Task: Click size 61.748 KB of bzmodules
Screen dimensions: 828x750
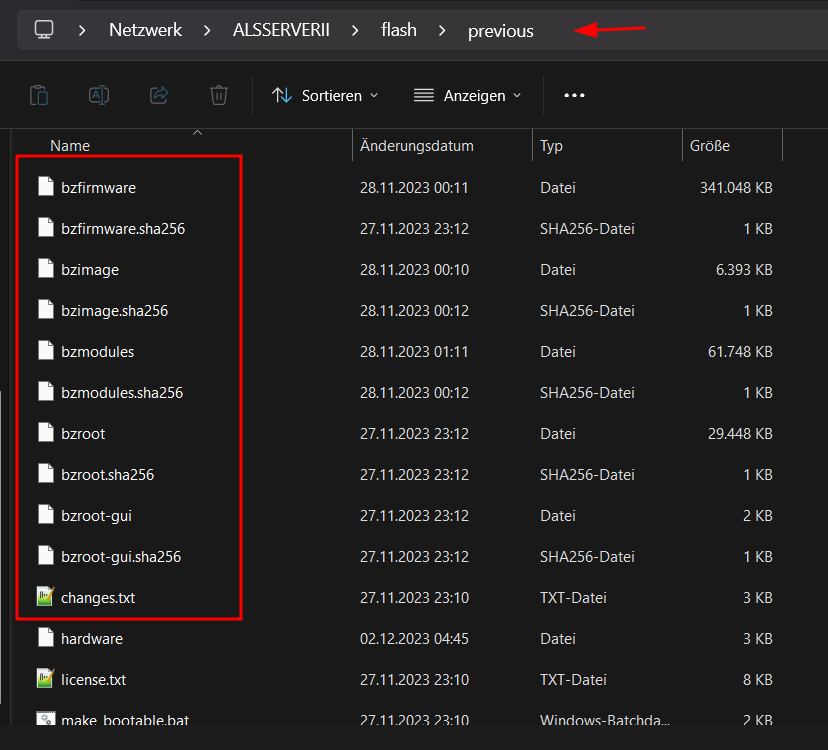Action: pos(740,352)
